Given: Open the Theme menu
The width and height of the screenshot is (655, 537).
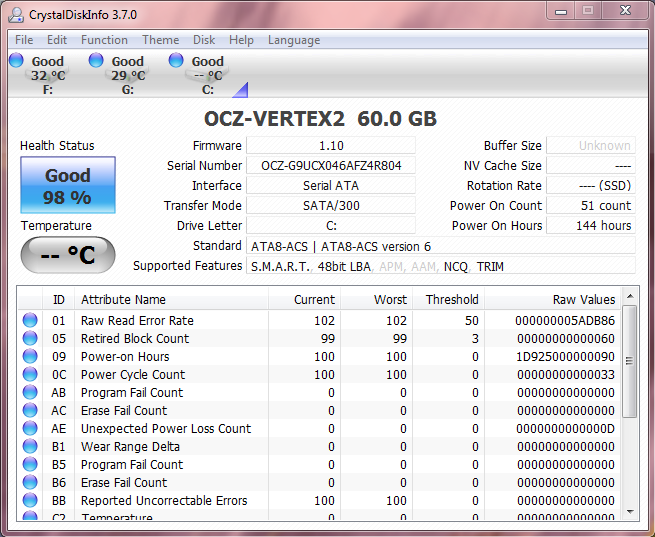Looking at the screenshot, I should (x=160, y=40).
